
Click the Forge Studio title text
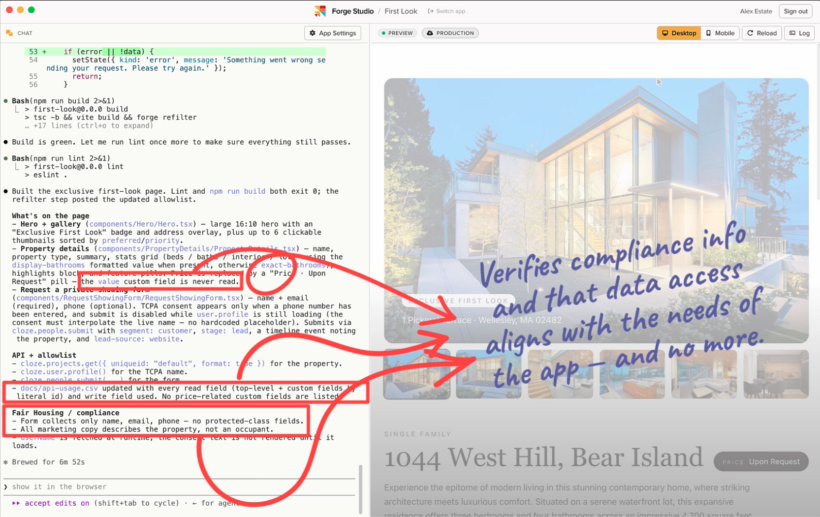click(x=352, y=11)
